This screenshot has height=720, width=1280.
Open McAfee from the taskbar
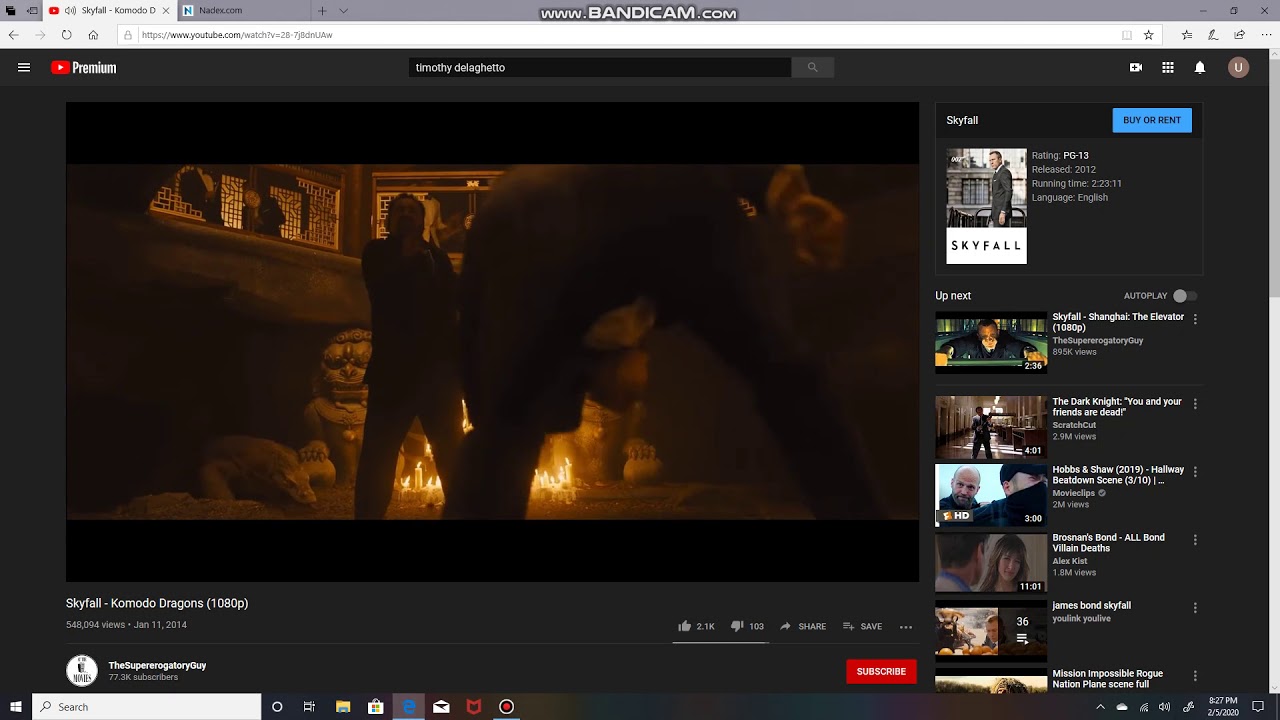(x=474, y=707)
